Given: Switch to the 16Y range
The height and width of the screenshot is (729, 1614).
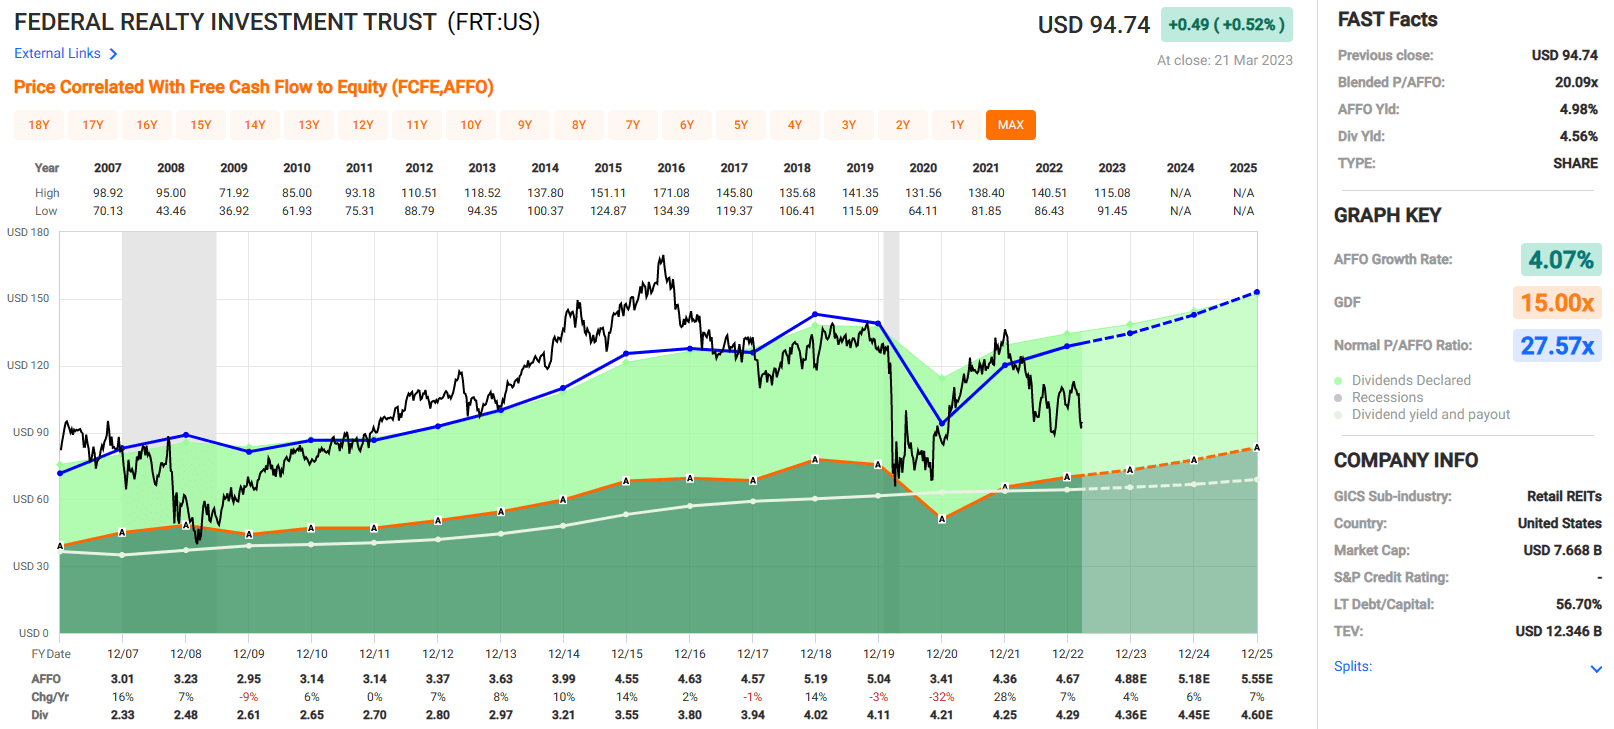Looking at the screenshot, I should 147,125.
